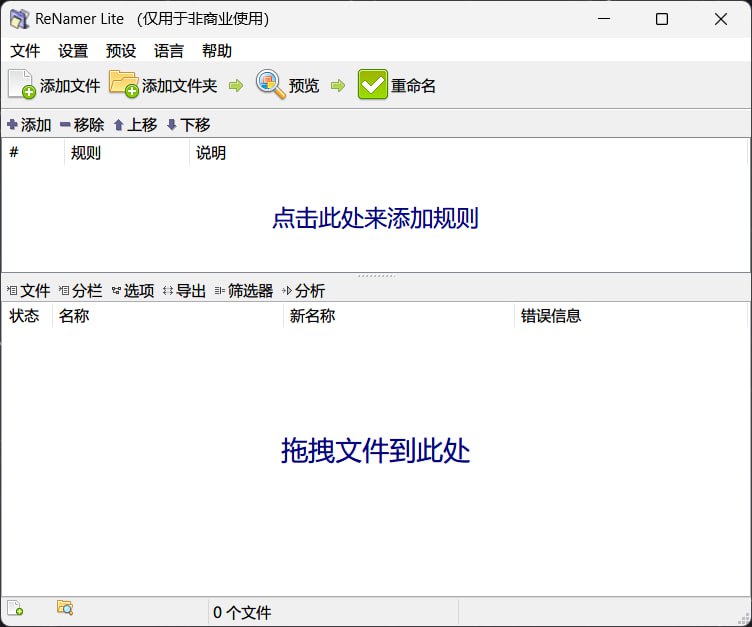Open the 设置 menu

click(x=73, y=51)
